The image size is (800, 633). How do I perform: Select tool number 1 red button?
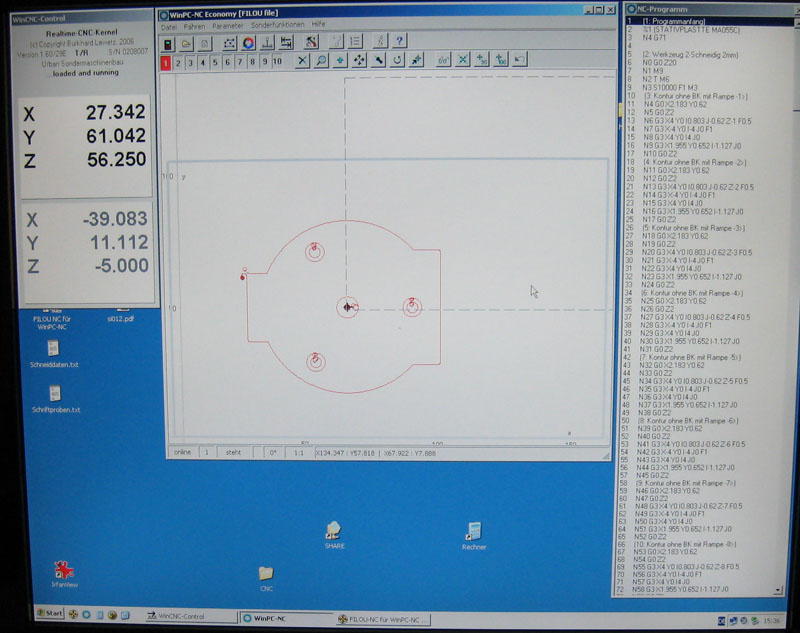point(166,61)
